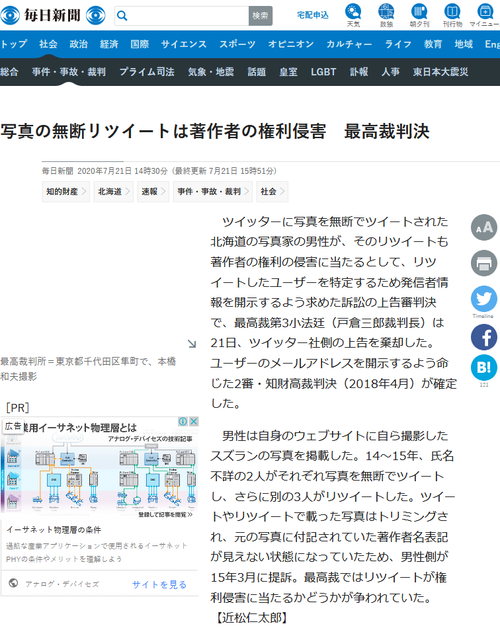Close the advertisement X icon
Image resolution: width=500 pixels, height=628 pixels.
click(x=194, y=421)
